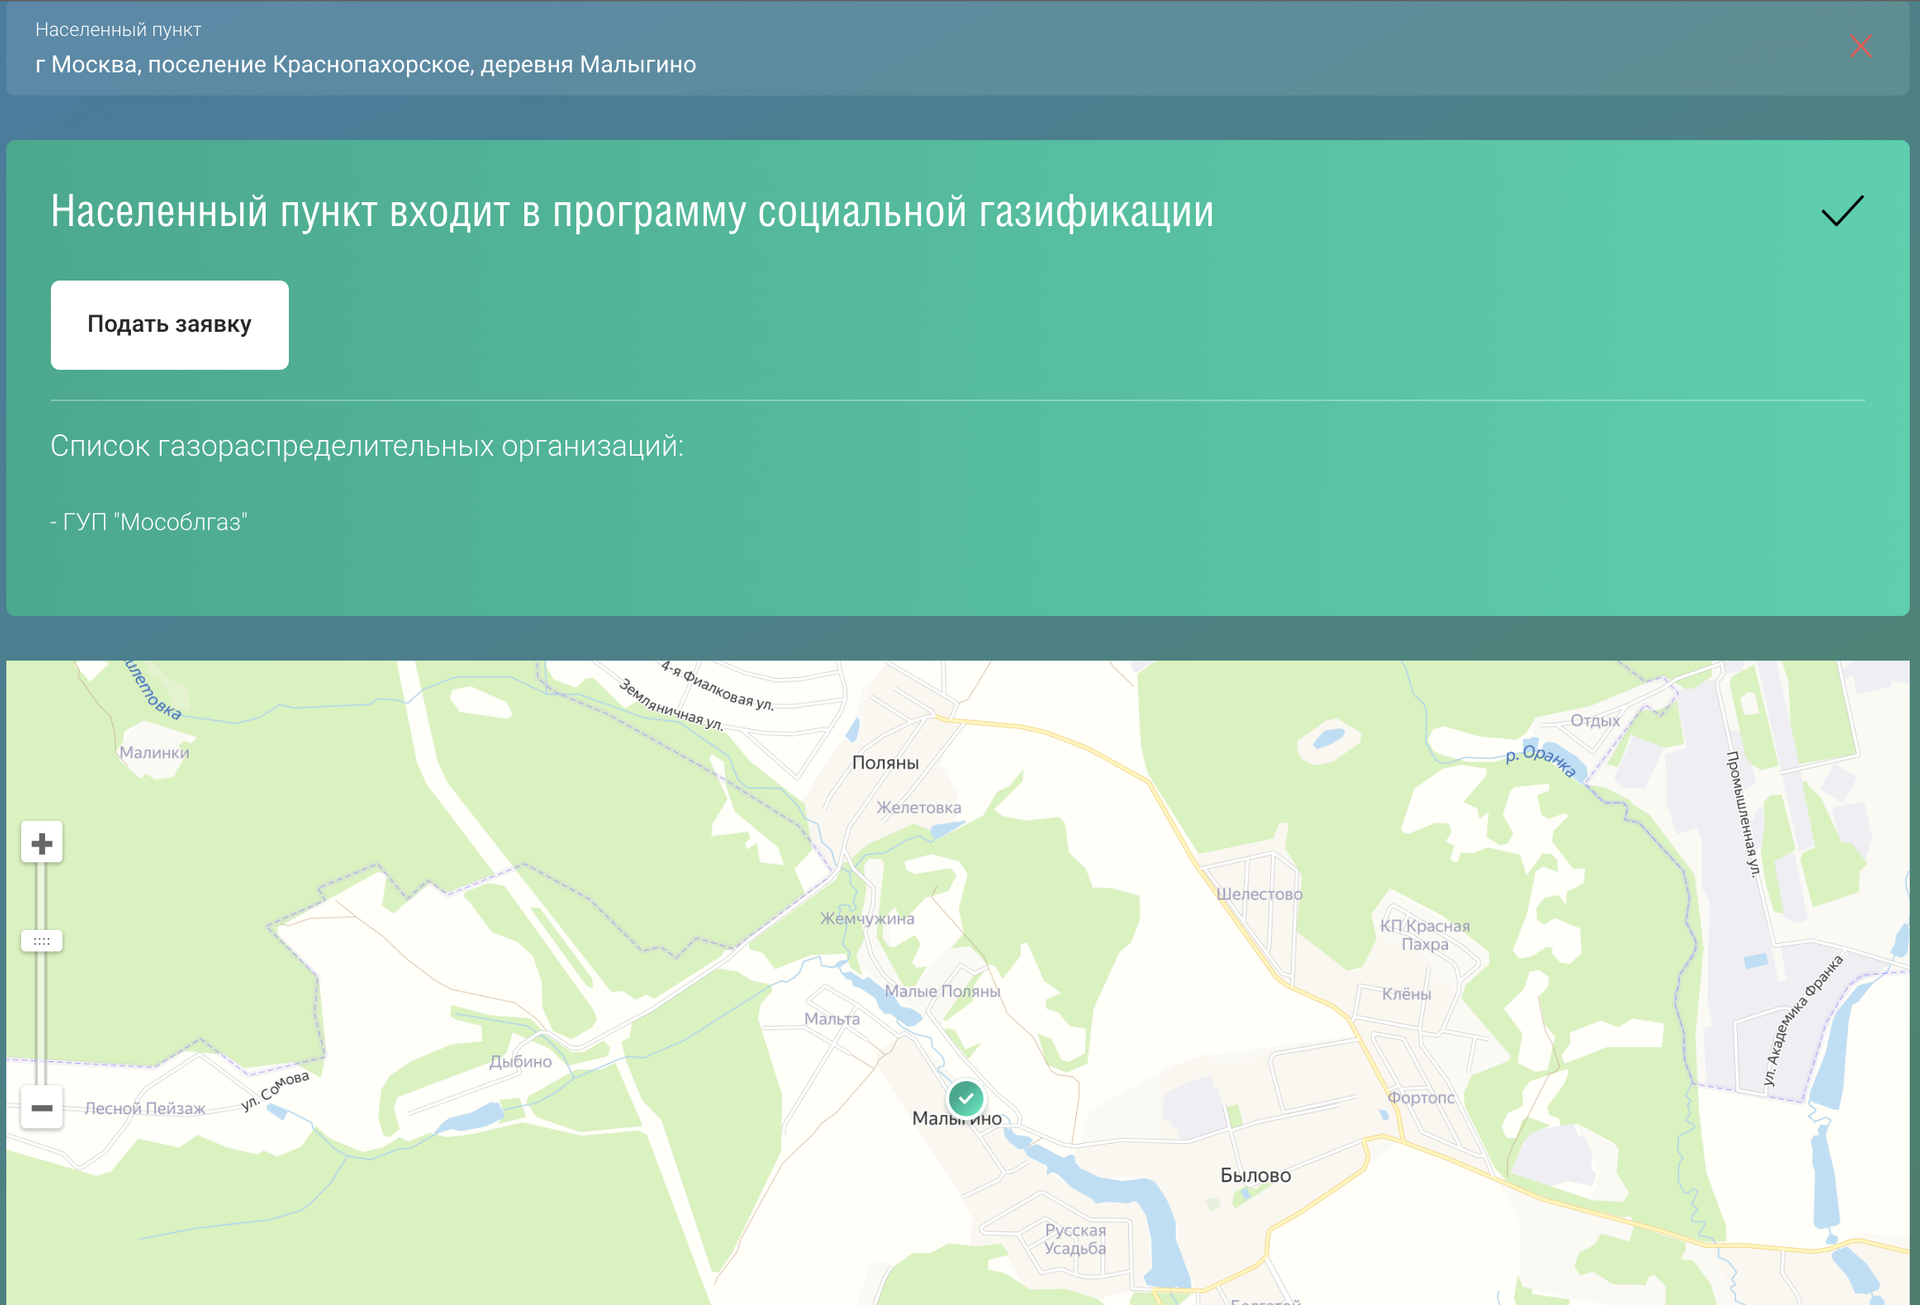
Task: Click the green checkmark map marker
Action: click(x=966, y=1098)
